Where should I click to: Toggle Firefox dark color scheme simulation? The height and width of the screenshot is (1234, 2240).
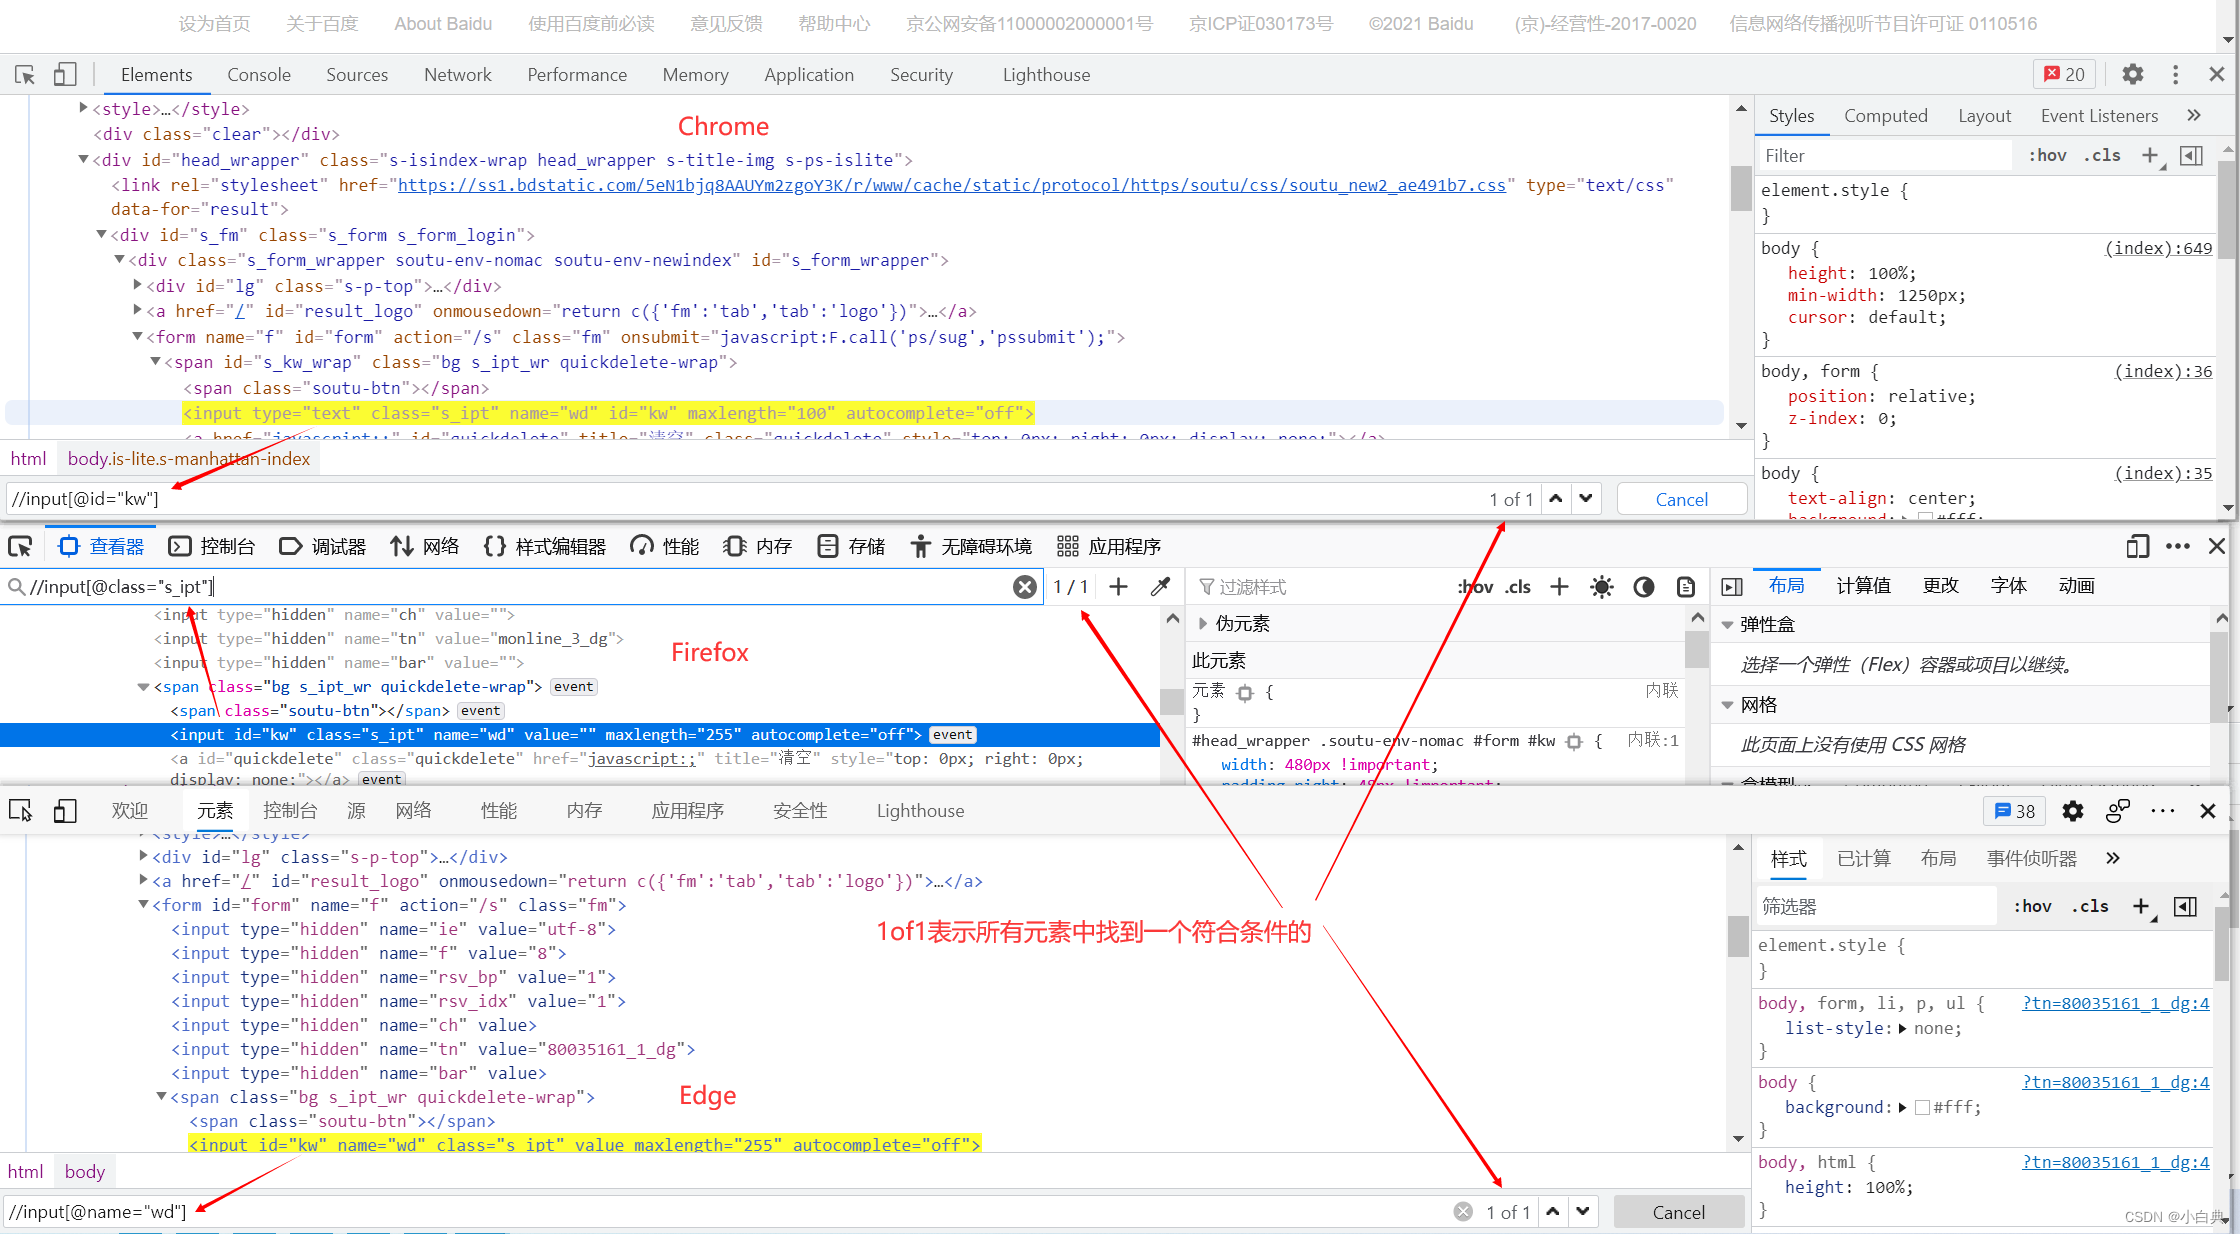[1643, 587]
